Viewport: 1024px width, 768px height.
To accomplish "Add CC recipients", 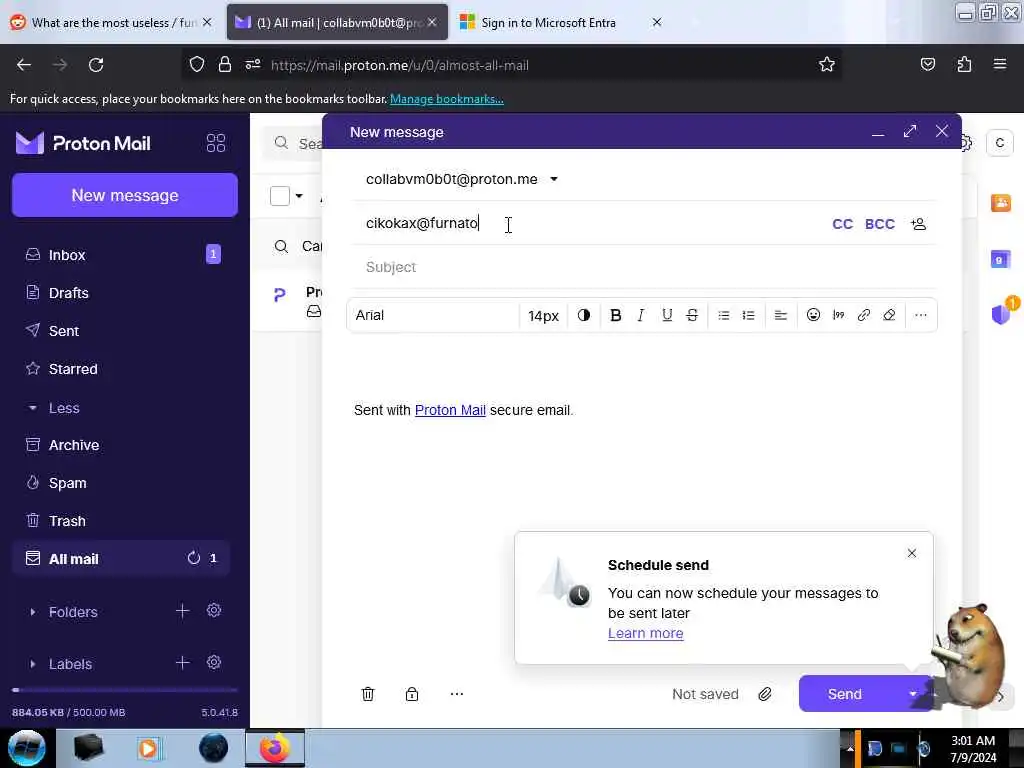I will 842,224.
